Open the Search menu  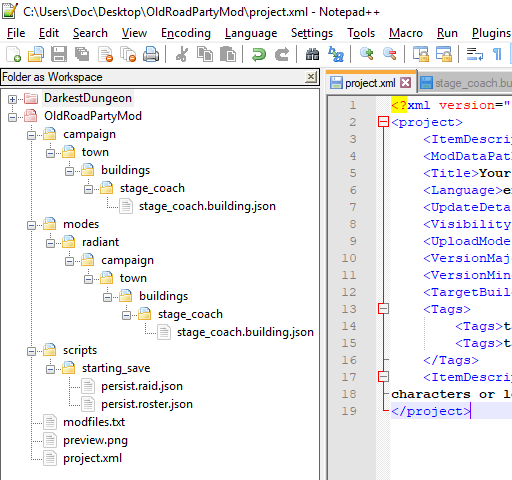(90, 33)
